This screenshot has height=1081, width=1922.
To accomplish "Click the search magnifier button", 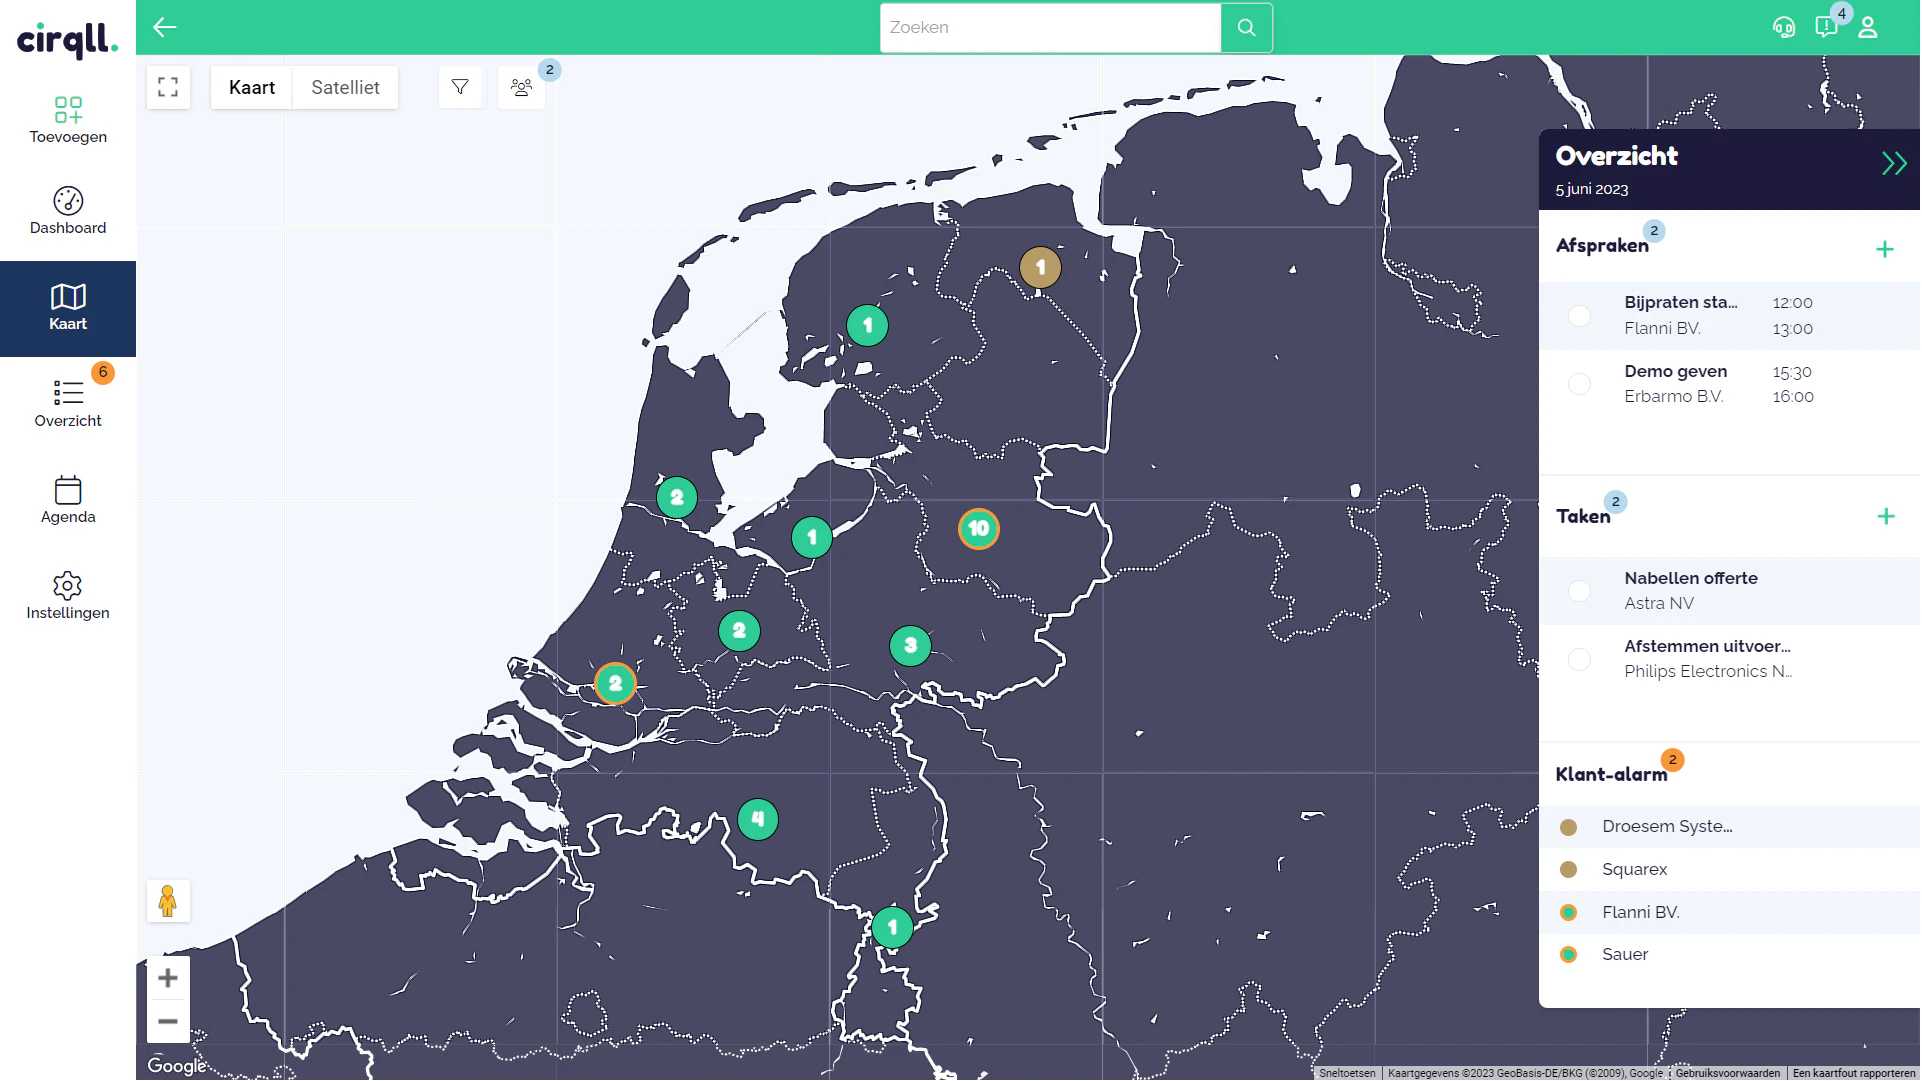I will coord(1247,28).
